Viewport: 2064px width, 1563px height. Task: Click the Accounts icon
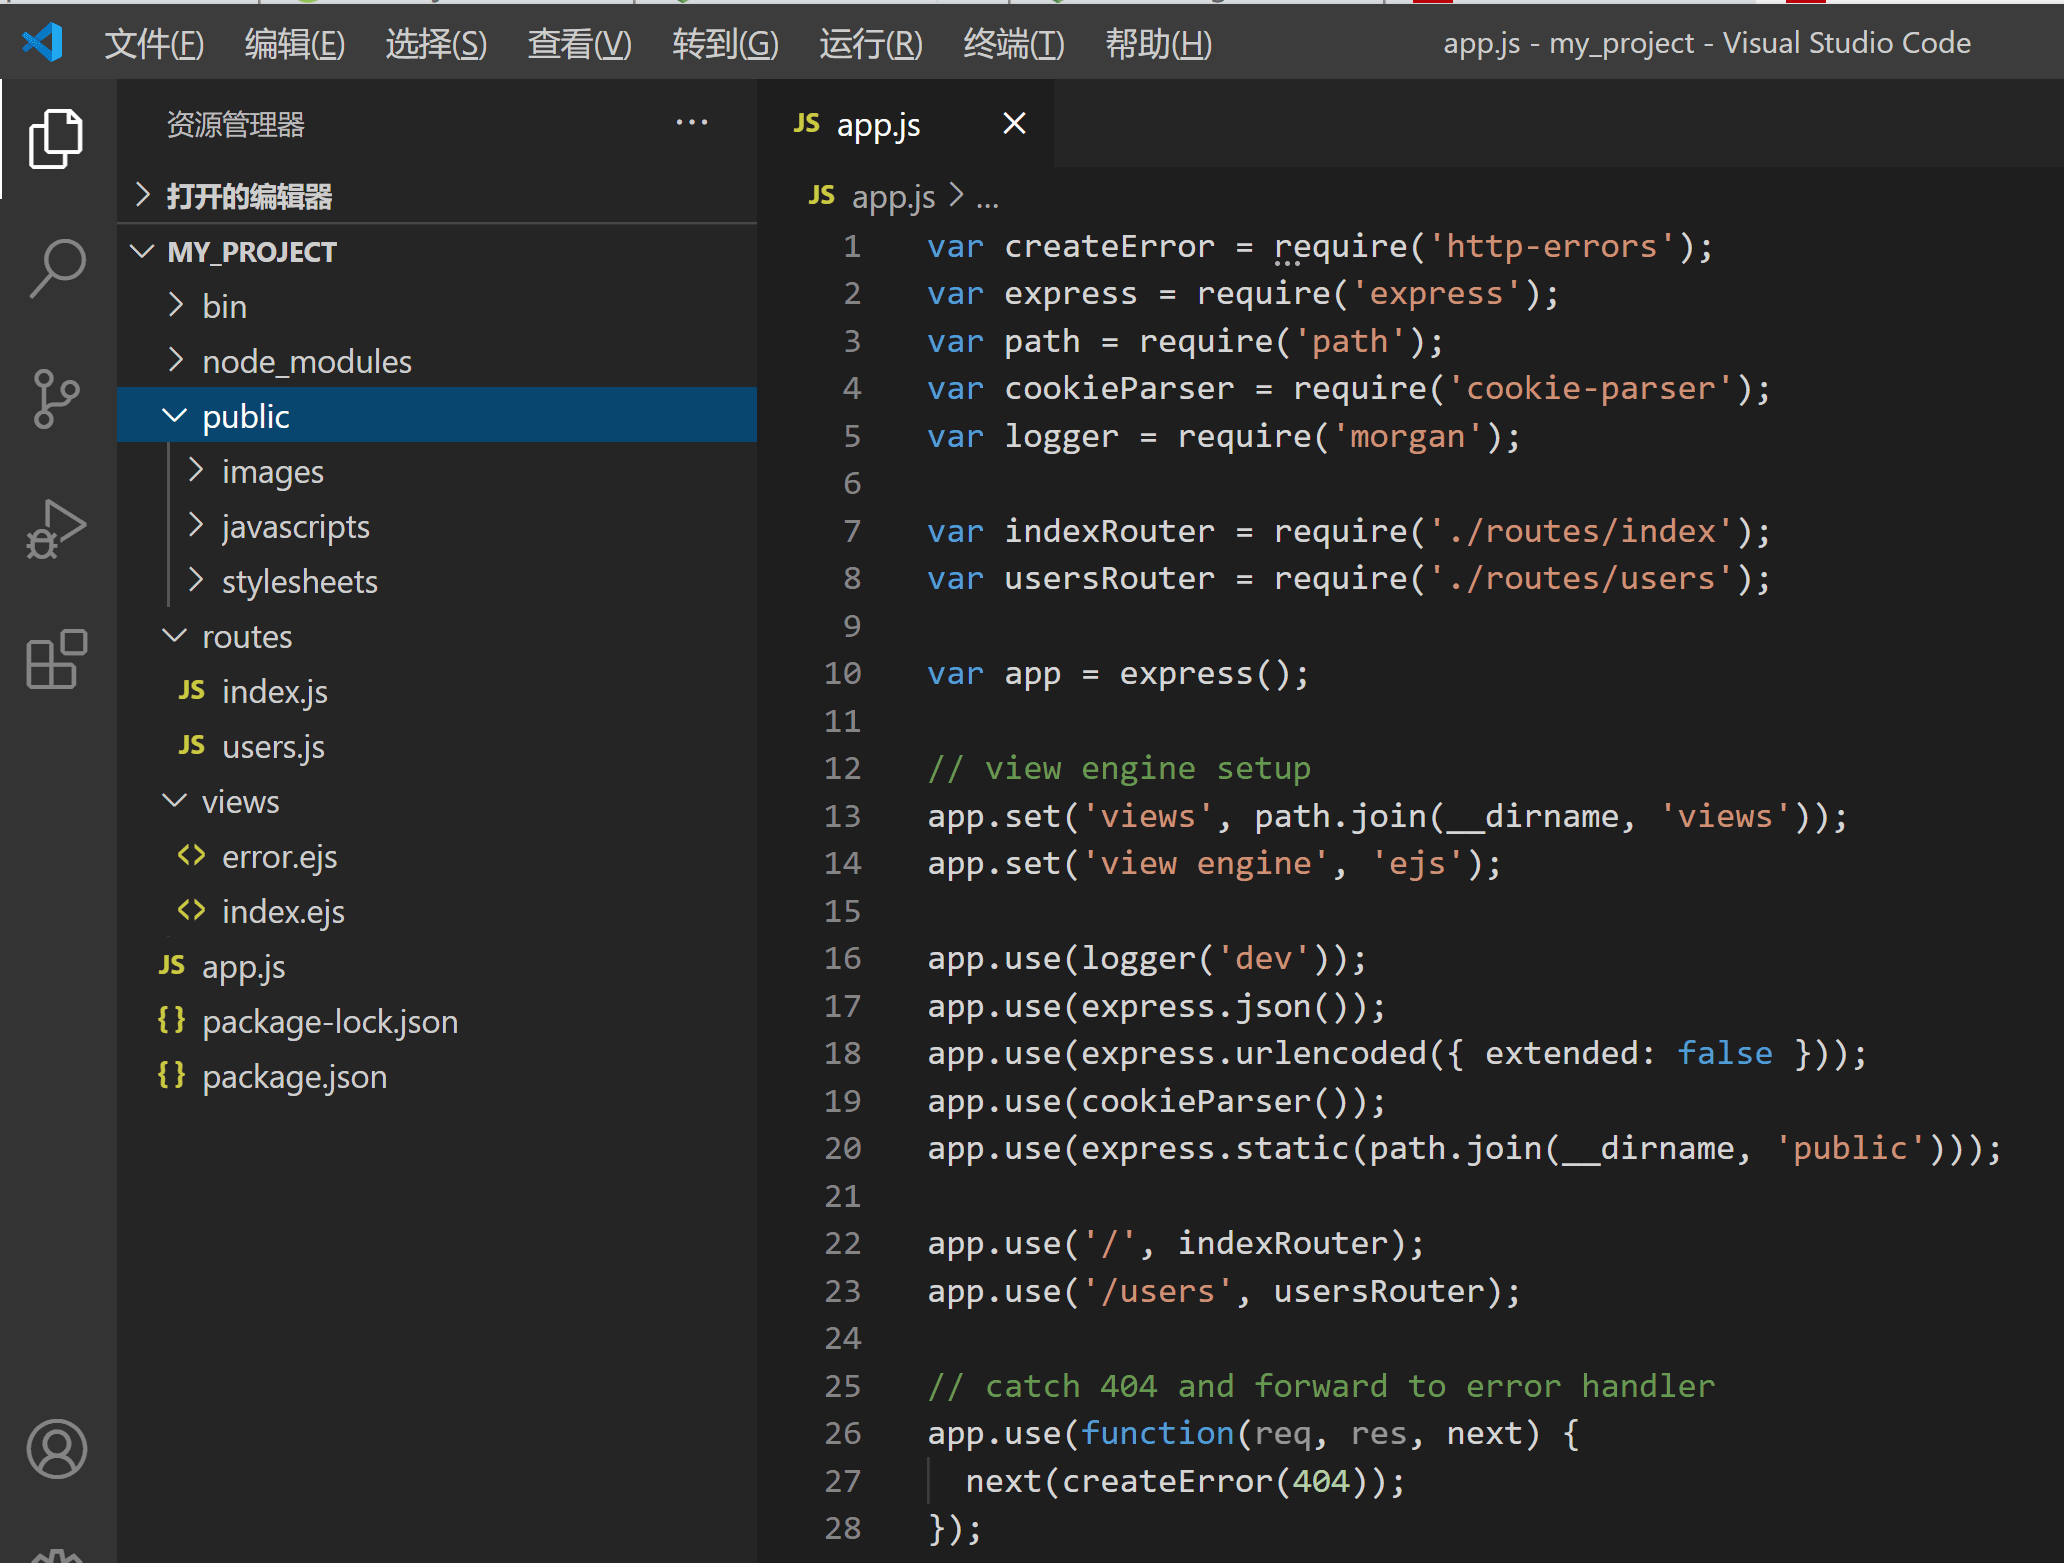(56, 1448)
